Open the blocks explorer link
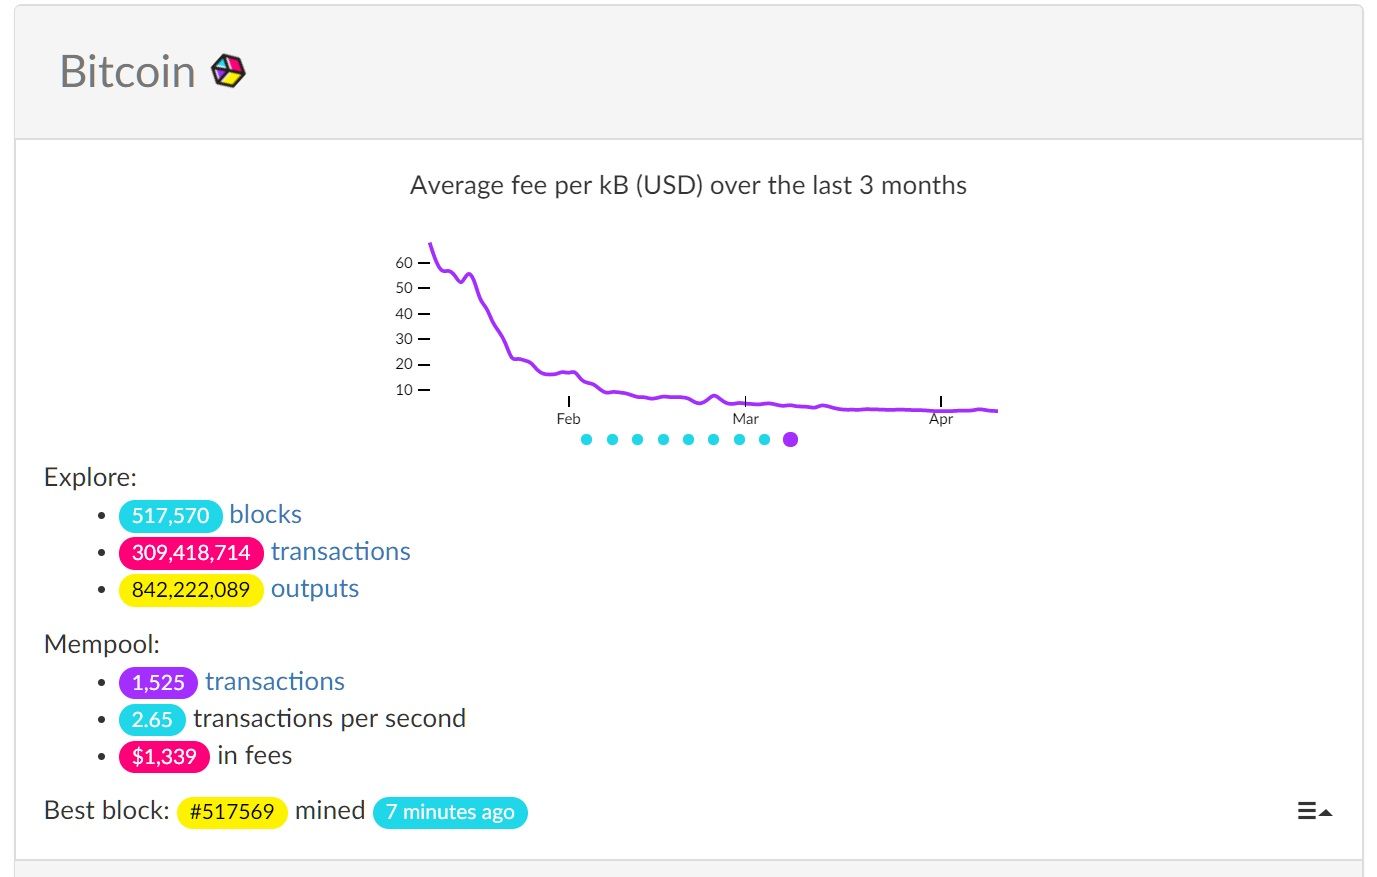Screen dimensions: 1377x877 [265, 515]
